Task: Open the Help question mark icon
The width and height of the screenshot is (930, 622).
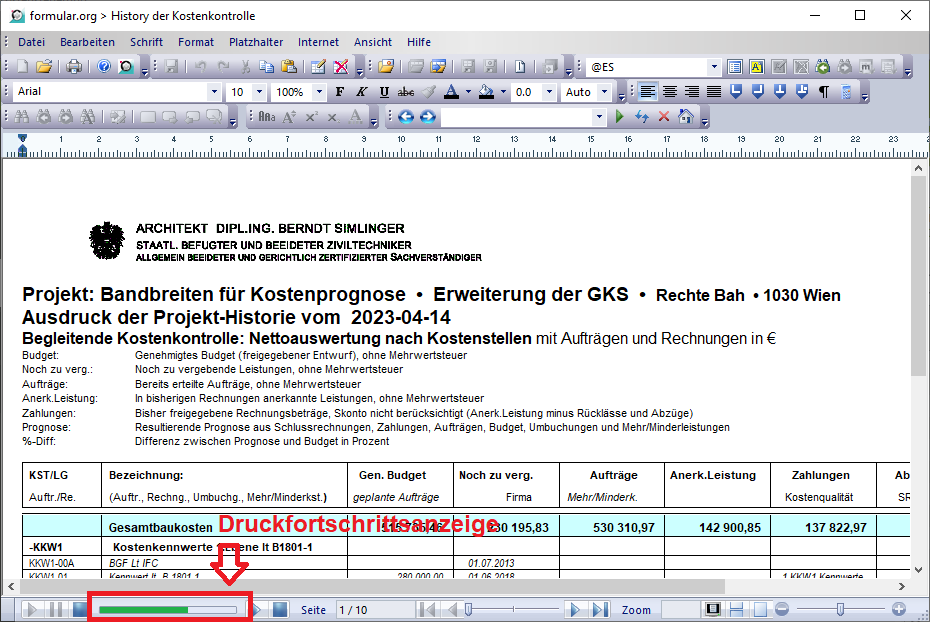Action: pos(104,67)
